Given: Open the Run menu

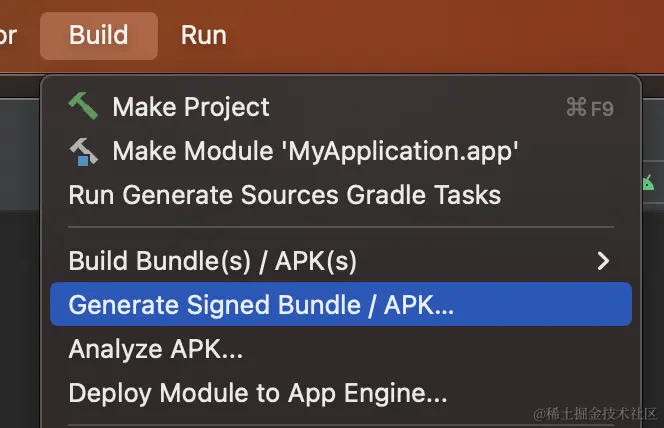Looking at the screenshot, I should click(x=204, y=36).
